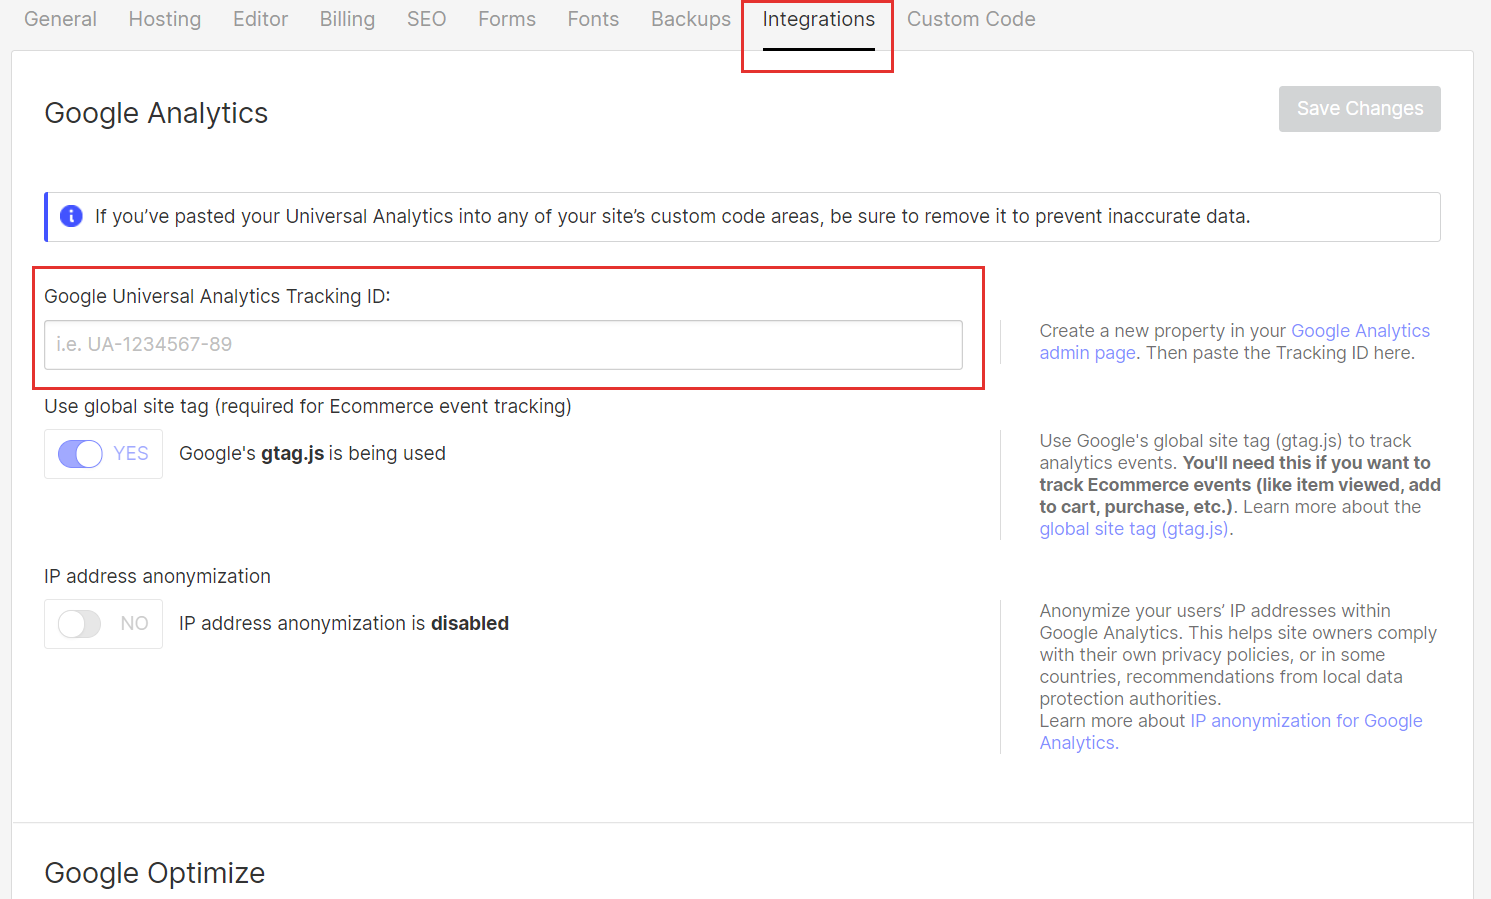
Task: Switch to the Fonts tab
Action: (x=593, y=19)
